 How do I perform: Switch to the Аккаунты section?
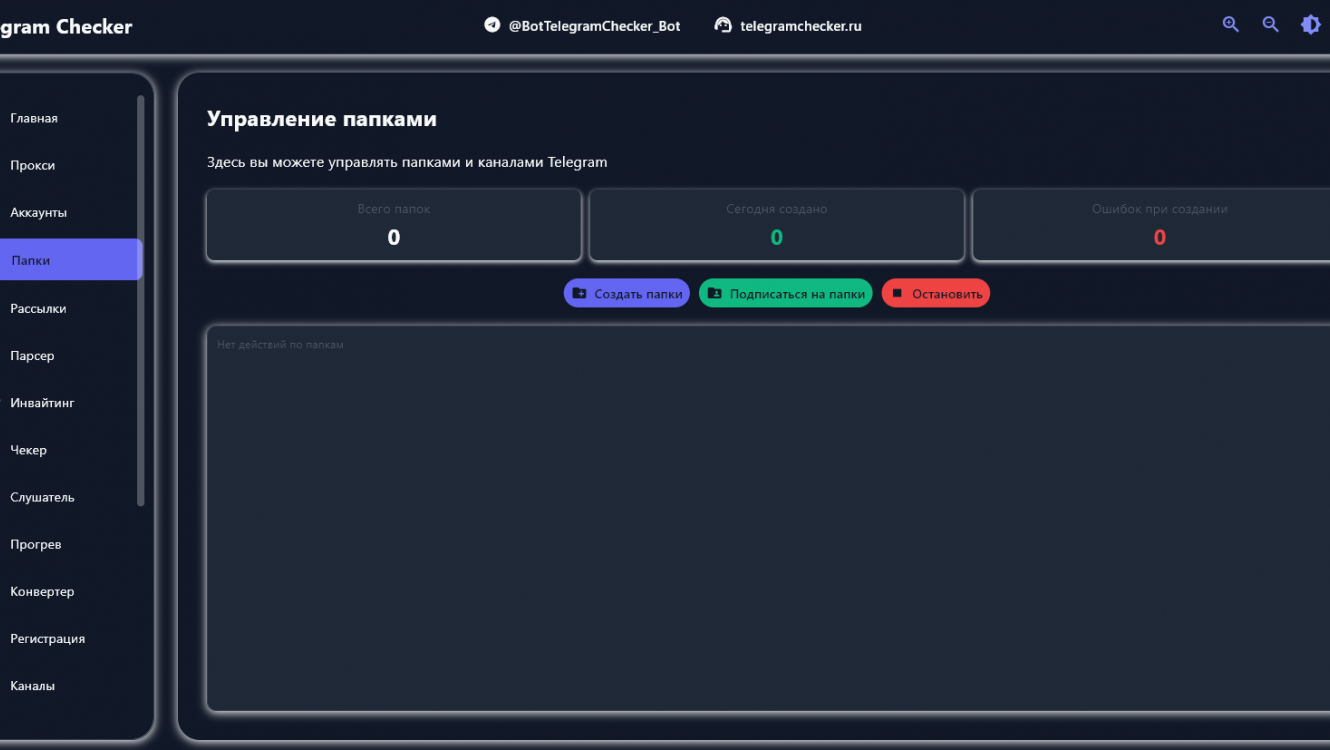39,212
